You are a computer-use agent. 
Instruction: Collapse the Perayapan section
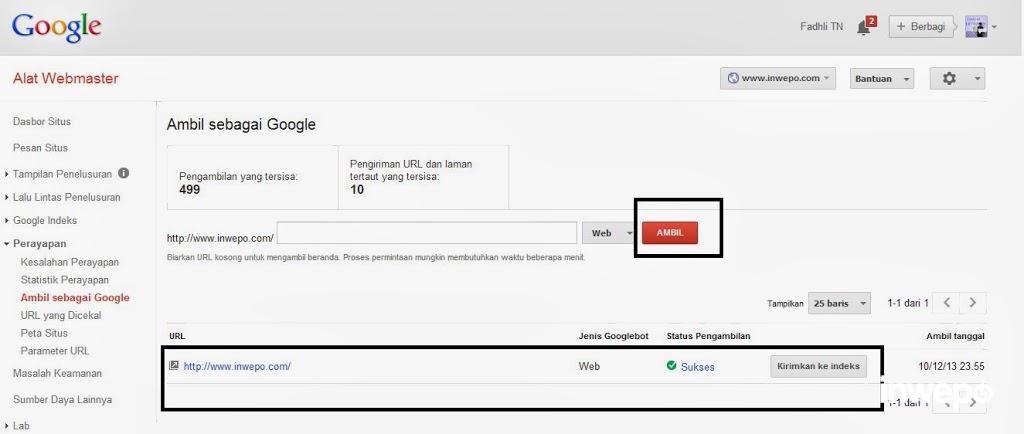coord(39,243)
